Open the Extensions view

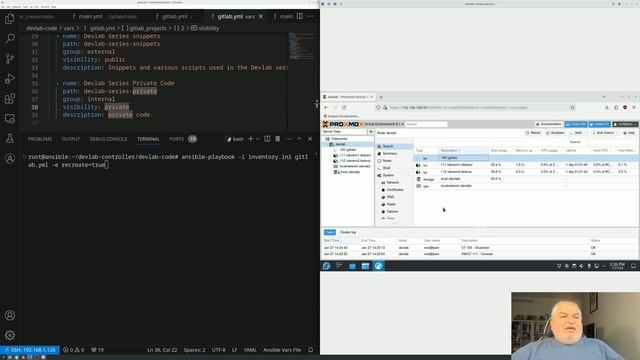pos(10,98)
